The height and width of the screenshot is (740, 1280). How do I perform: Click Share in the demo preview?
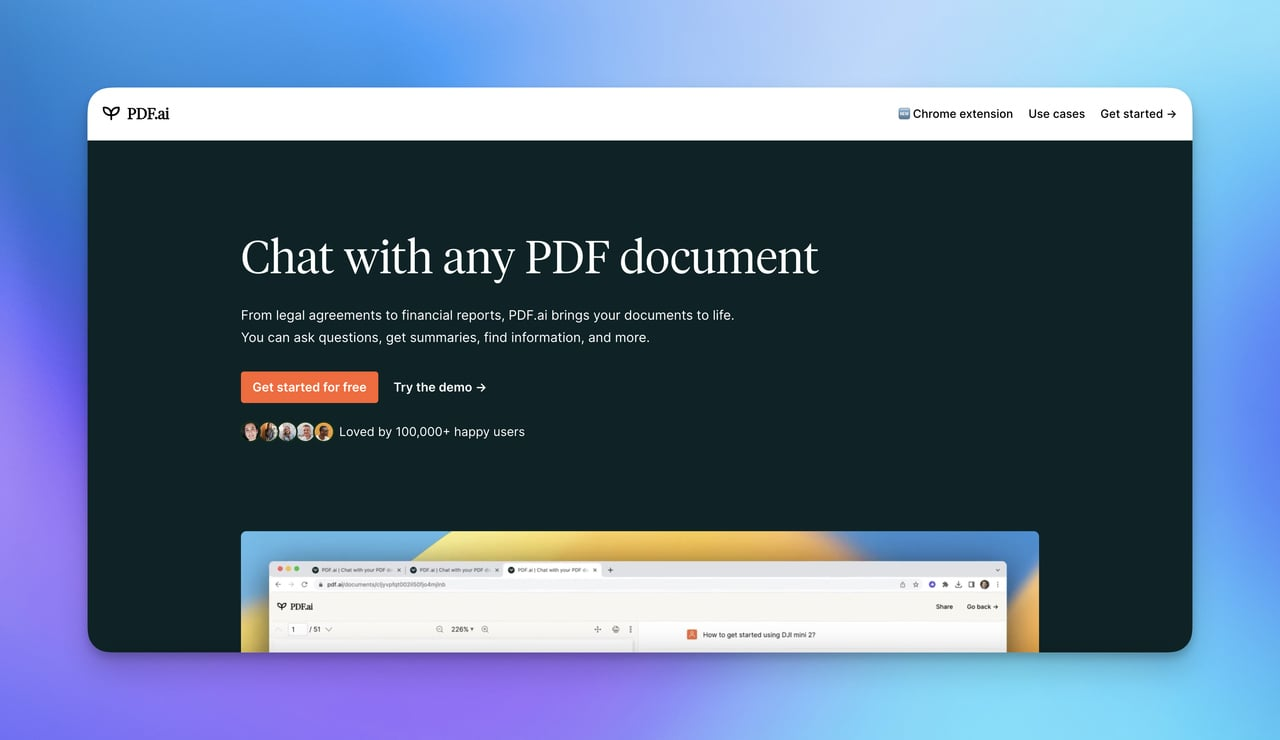click(x=944, y=606)
